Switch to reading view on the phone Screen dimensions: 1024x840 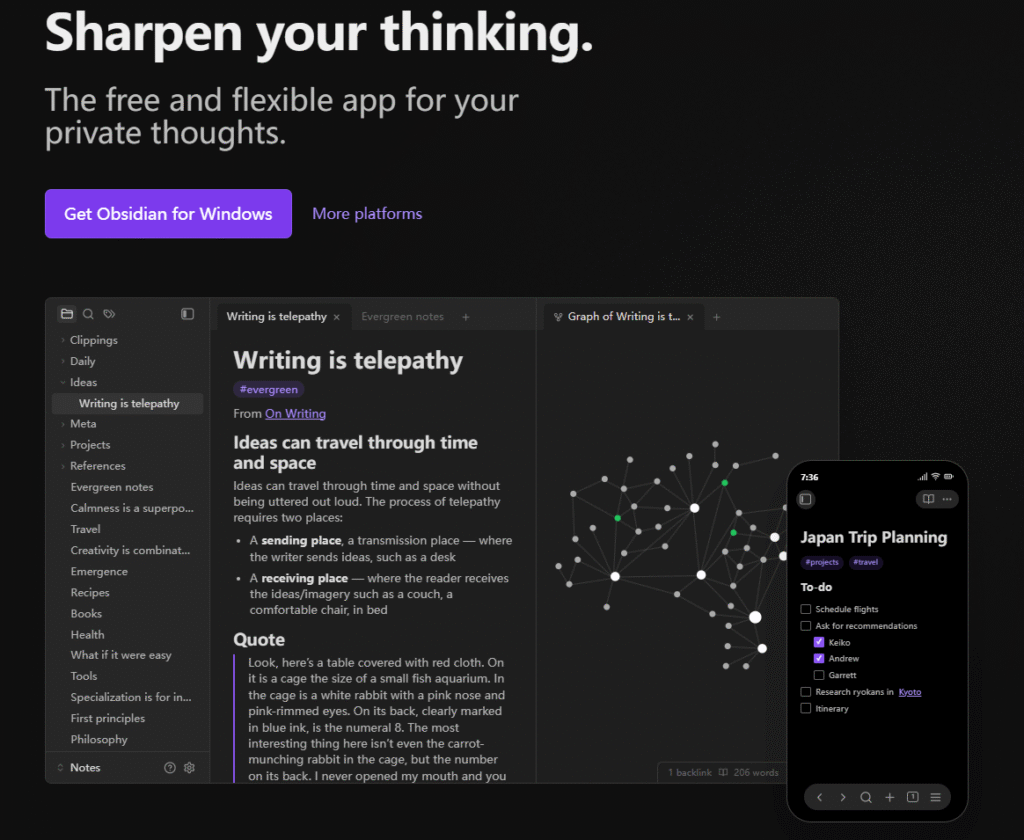click(928, 499)
